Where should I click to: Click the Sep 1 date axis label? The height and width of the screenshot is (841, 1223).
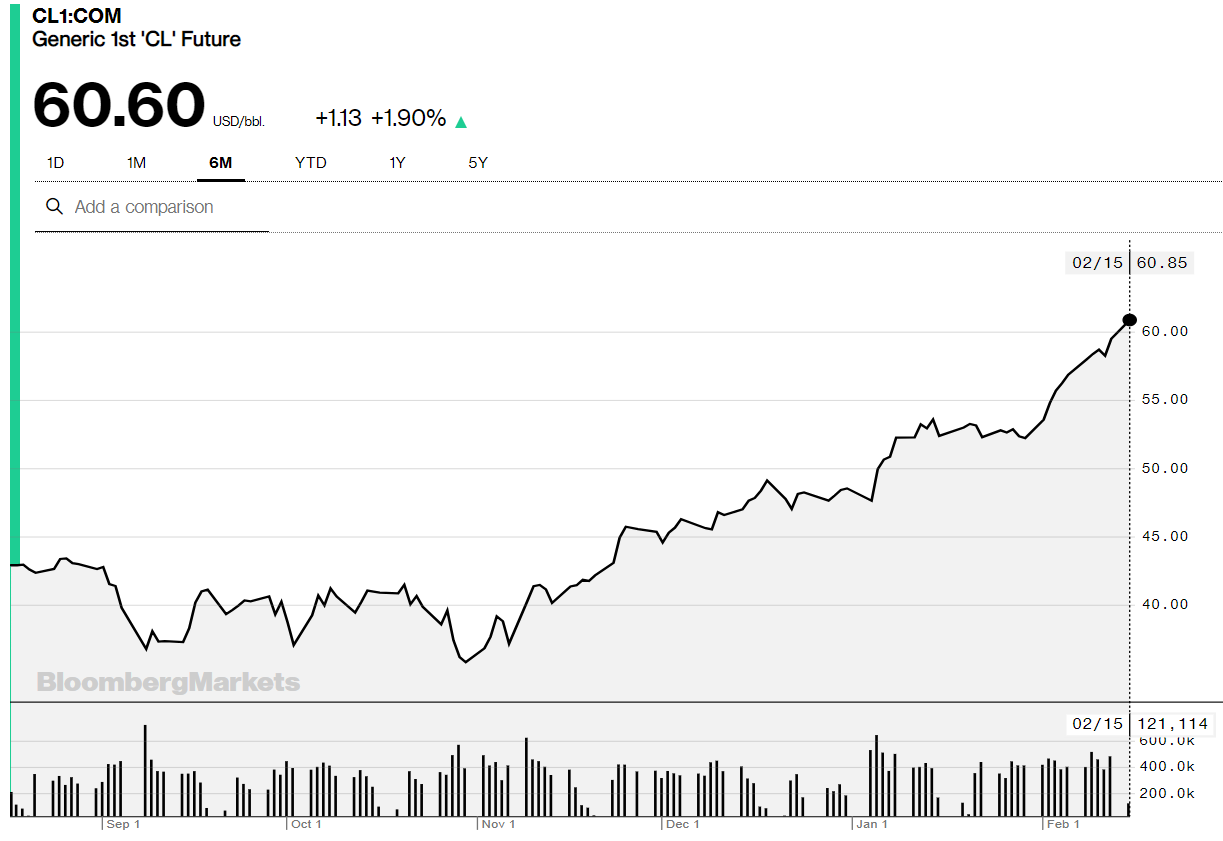123,824
